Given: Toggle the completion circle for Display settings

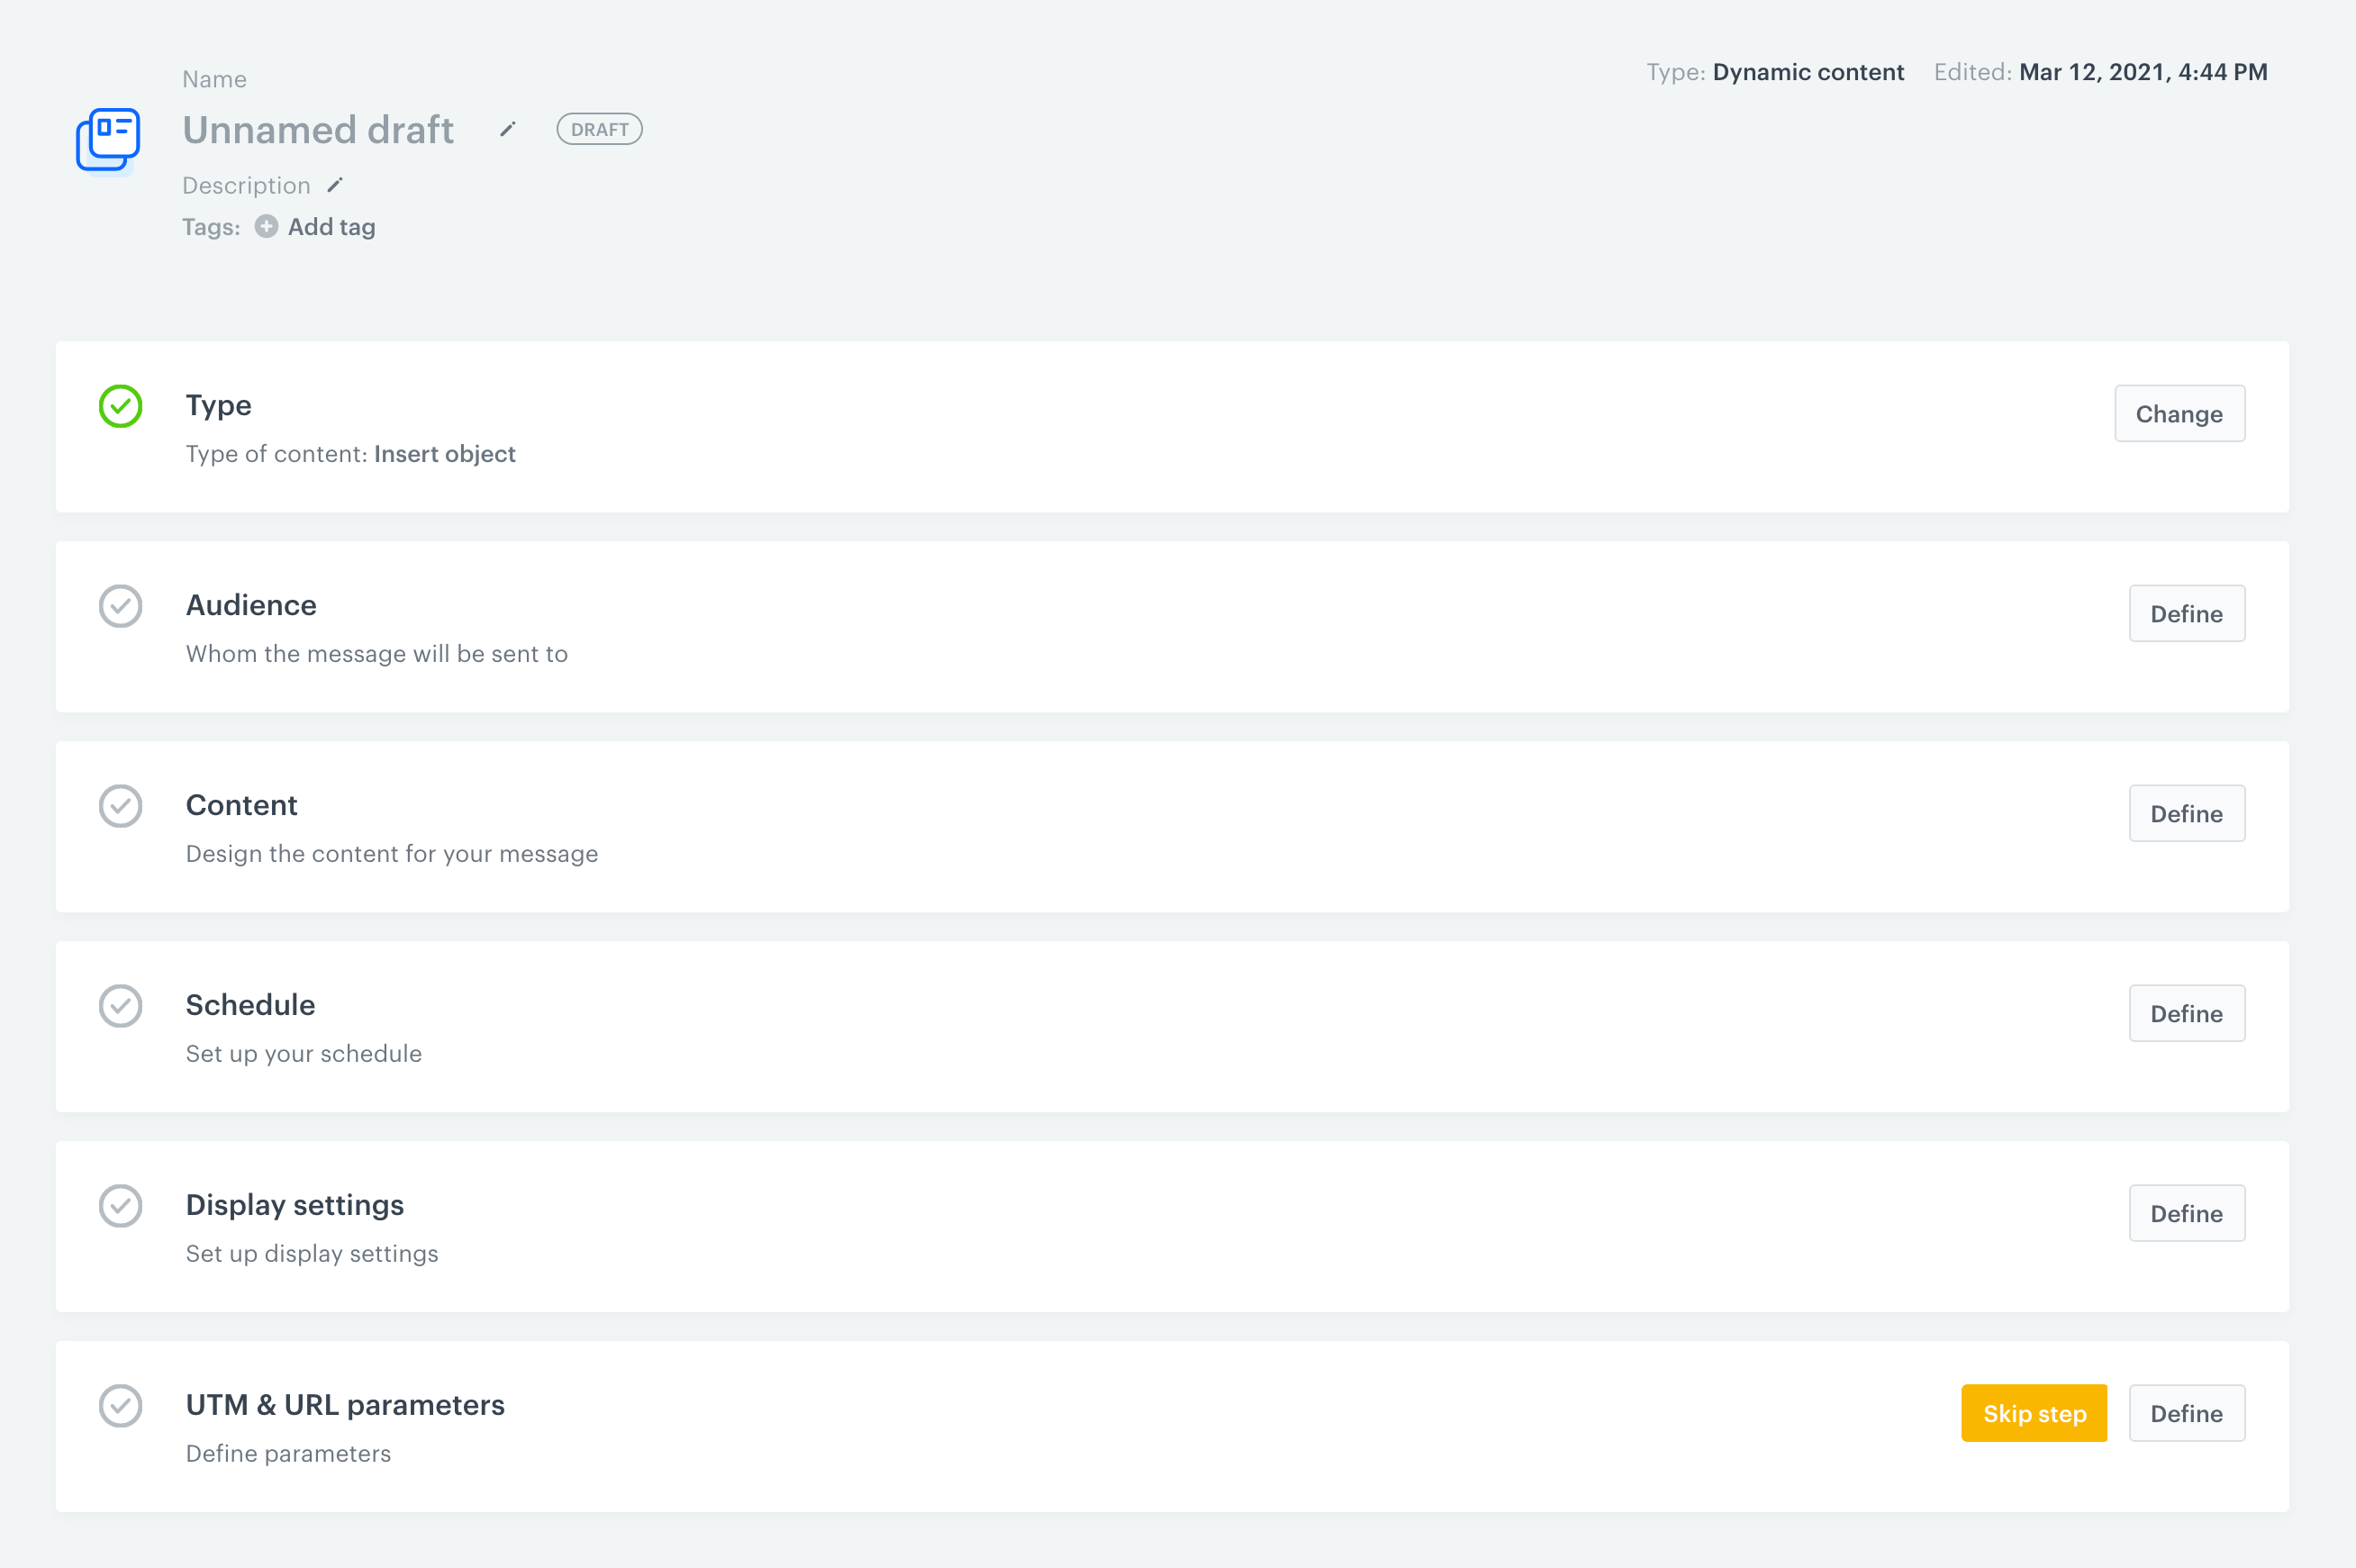Looking at the screenshot, I should [120, 1206].
